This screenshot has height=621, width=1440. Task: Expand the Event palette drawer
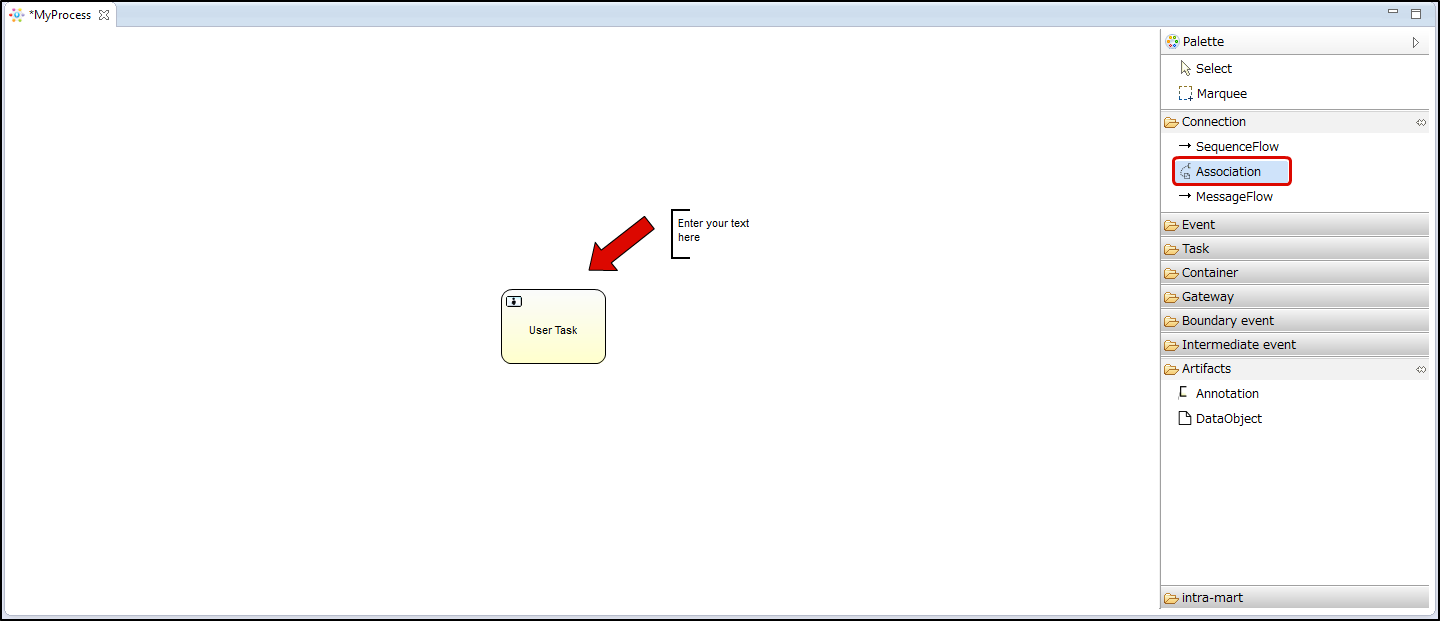(x=1296, y=224)
